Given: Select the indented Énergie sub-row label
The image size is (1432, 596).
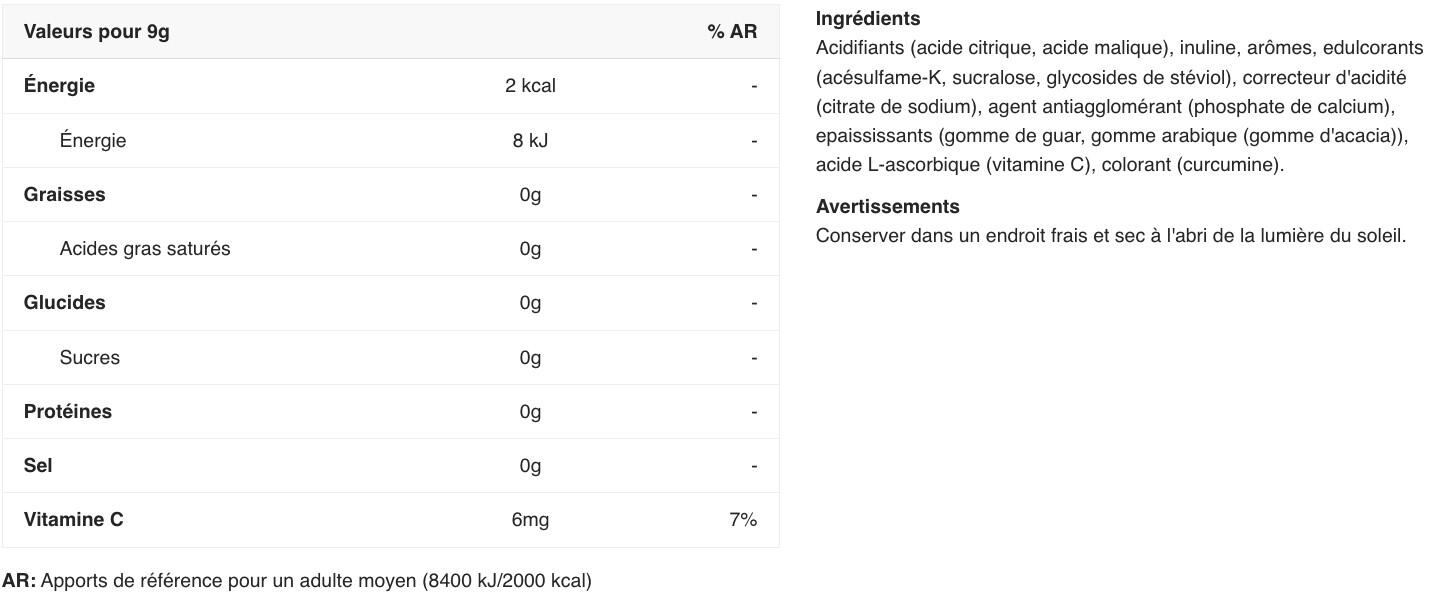Looking at the screenshot, I should (x=93, y=141).
